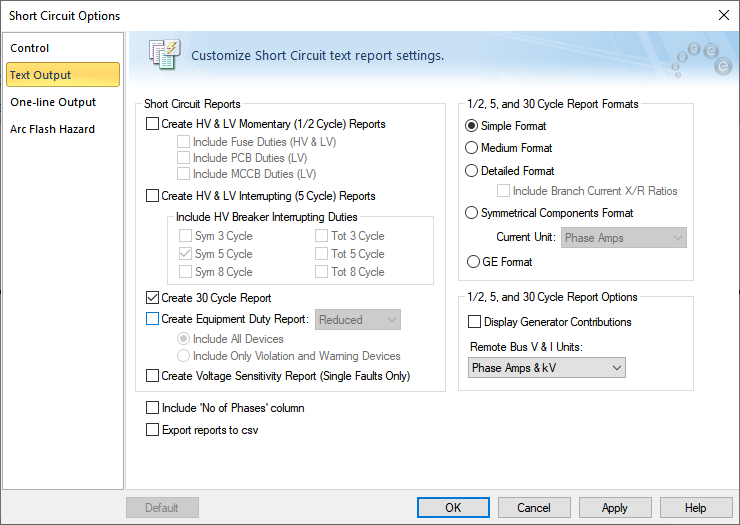This screenshot has height=525, width=740.
Task: Go to the Arc Flash Hazard page
Action: point(52,129)
